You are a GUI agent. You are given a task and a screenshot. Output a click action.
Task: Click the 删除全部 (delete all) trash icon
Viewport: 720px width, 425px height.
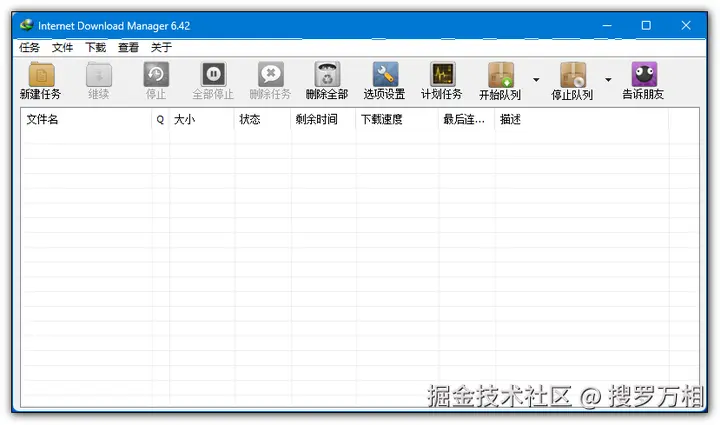(x=327, y=74)
